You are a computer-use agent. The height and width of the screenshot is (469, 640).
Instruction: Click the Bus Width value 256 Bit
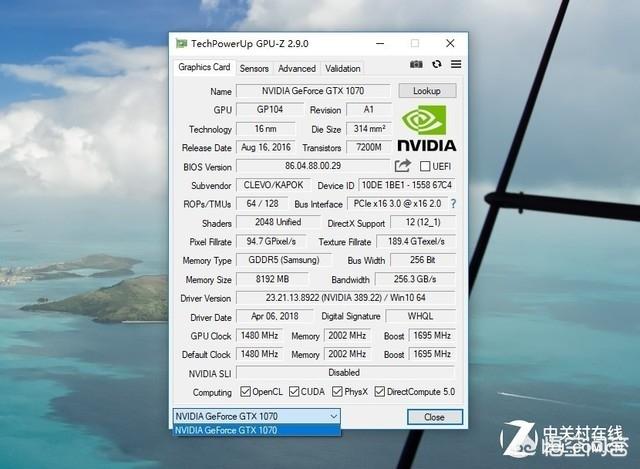[x=423, y=260]
